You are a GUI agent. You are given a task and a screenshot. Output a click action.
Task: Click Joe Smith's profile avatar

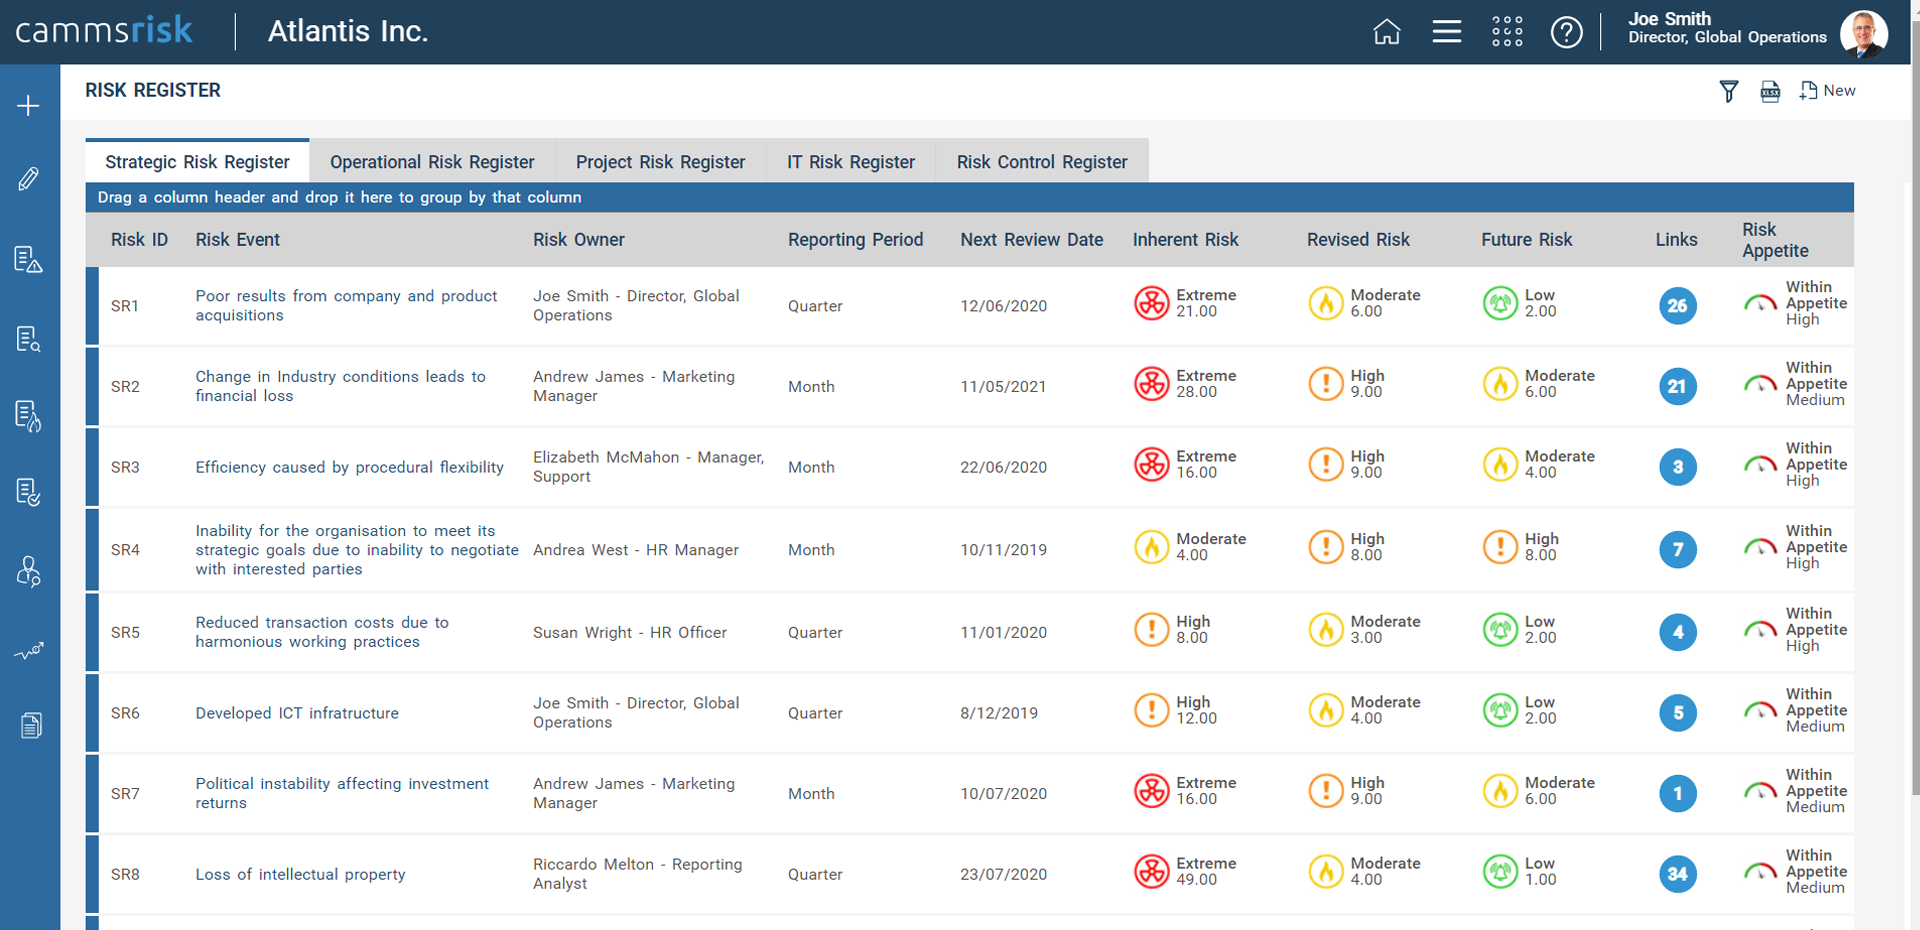tap(1863, 32)
